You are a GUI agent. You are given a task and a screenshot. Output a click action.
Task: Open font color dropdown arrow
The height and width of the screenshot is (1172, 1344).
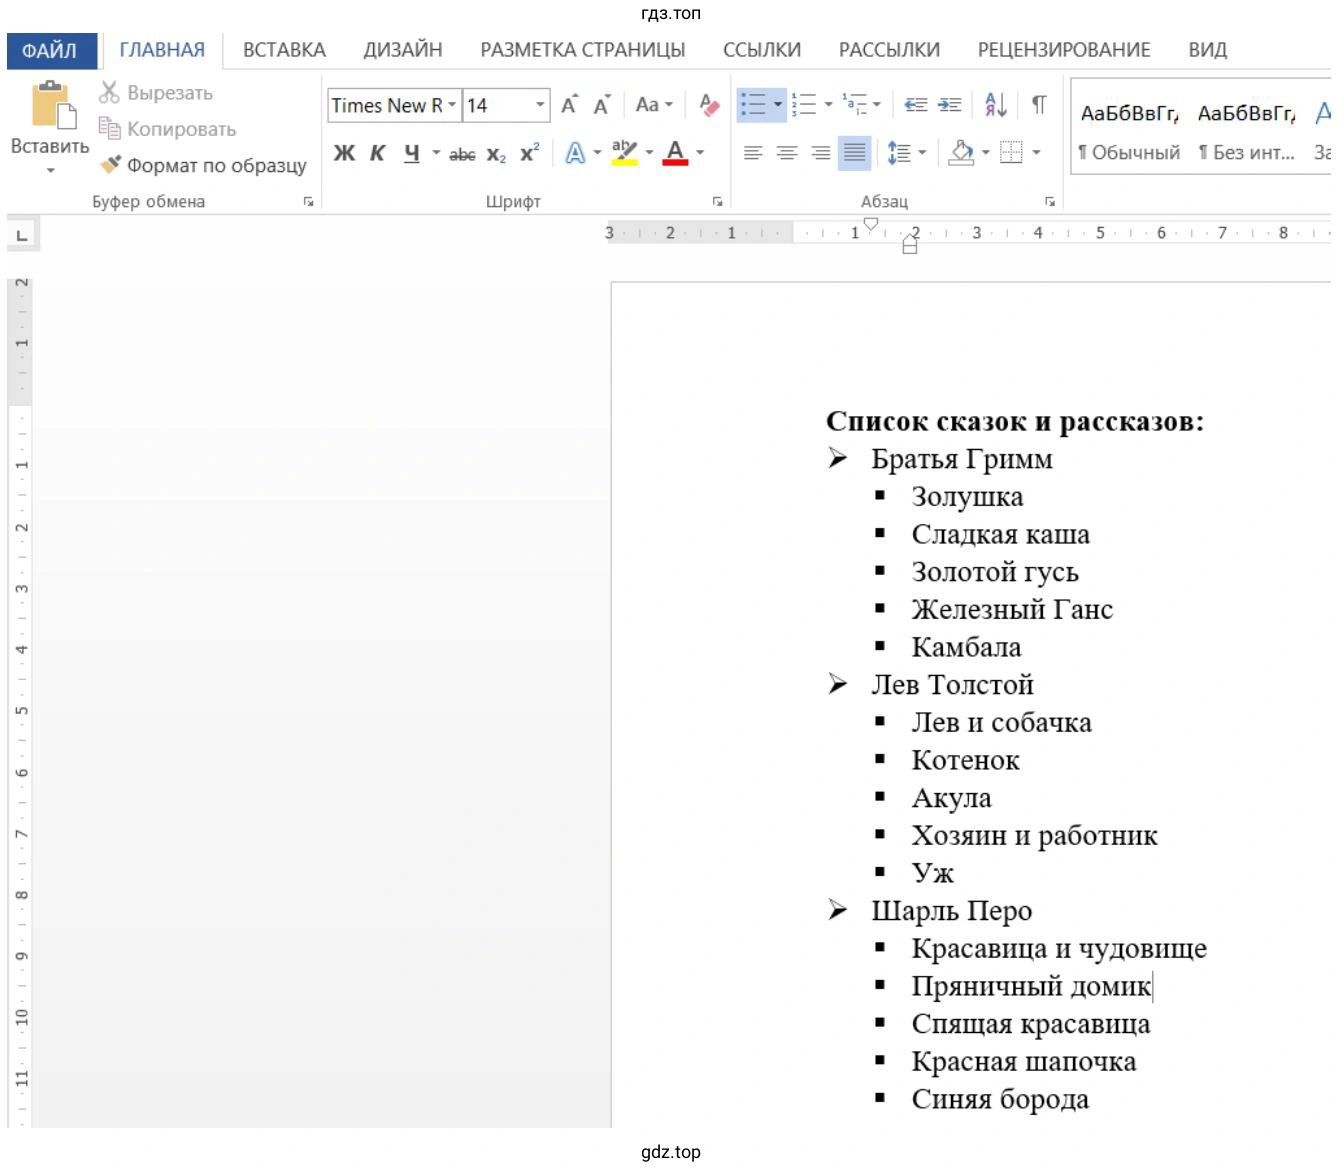[700, 153]
